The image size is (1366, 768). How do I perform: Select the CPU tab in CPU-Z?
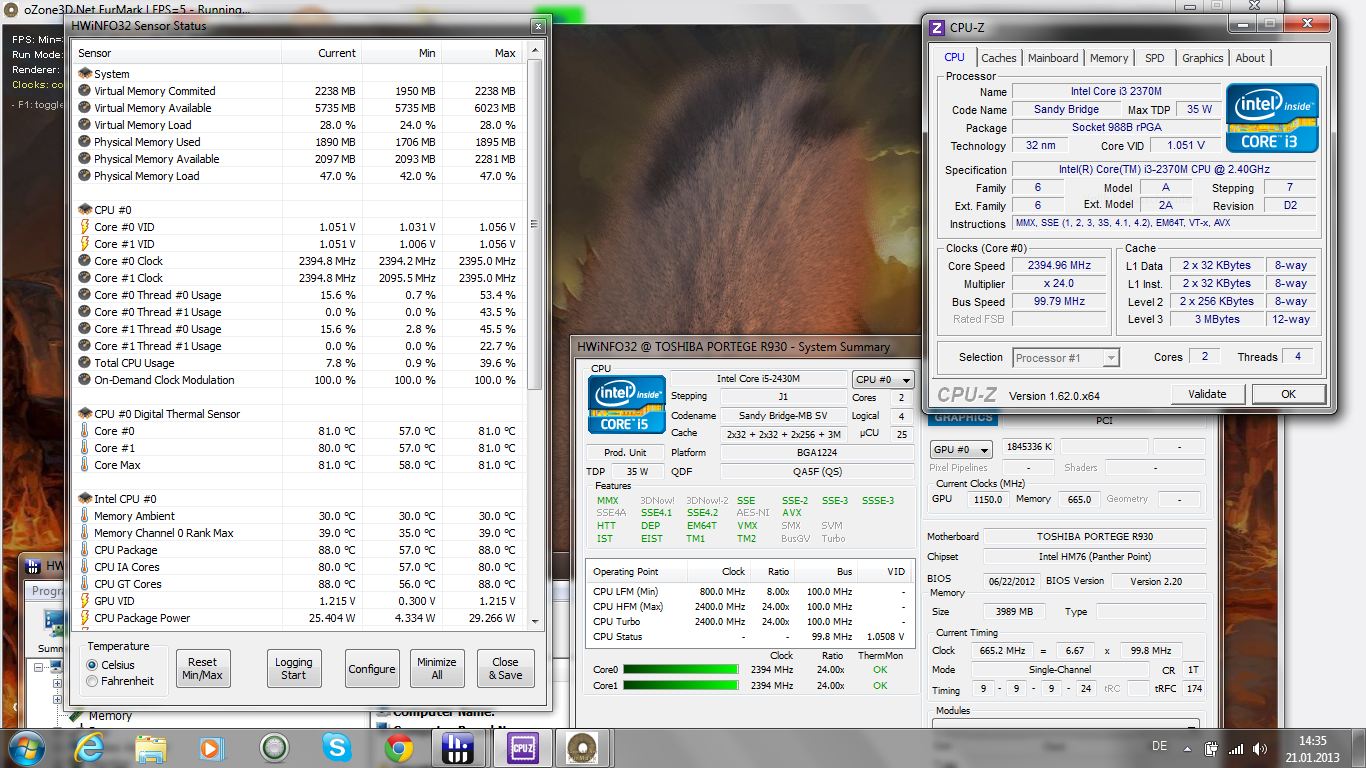[955, 57]
